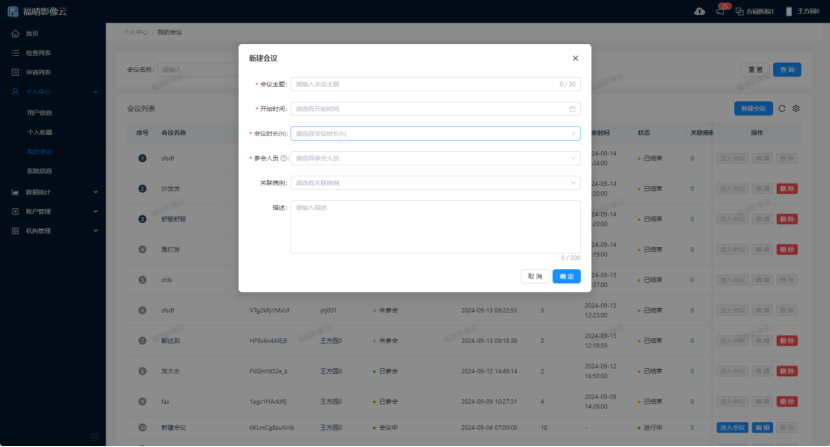Select 个人收藏 in the sidebar submenu

40,132
